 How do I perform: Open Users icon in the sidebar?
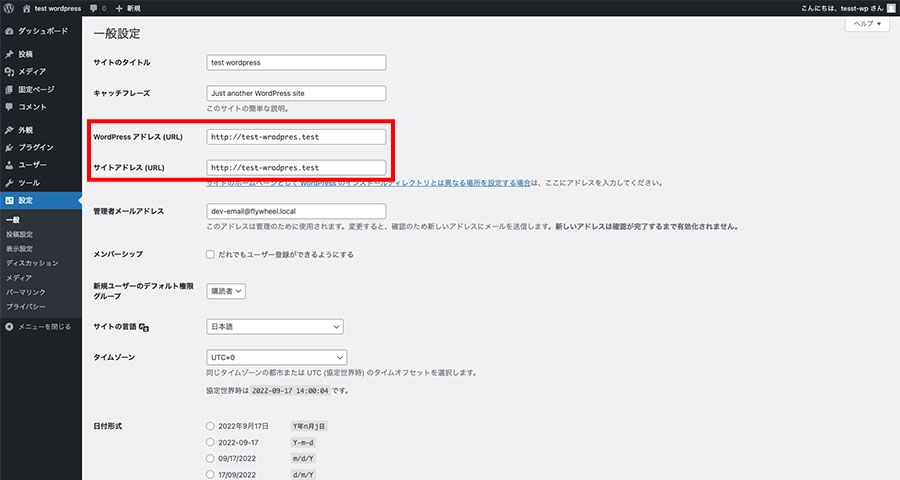[9, 165]
